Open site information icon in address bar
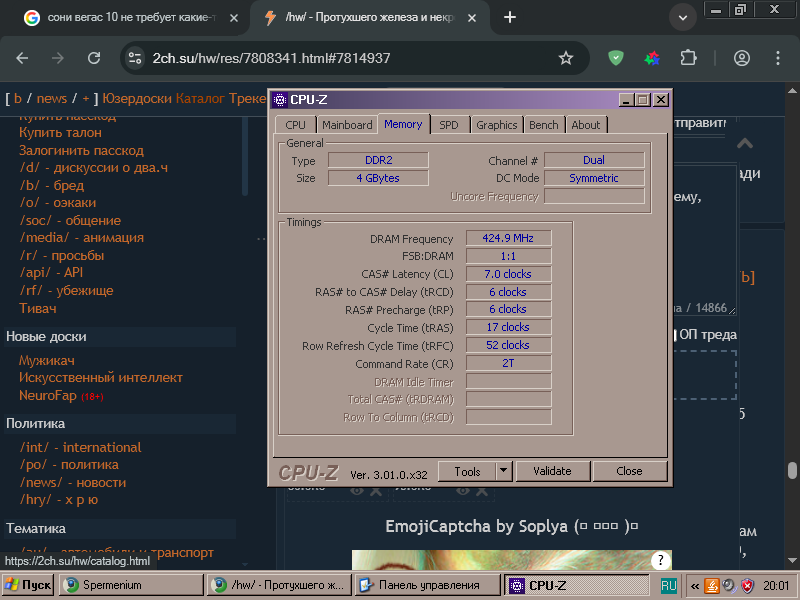The image size is (800, 600). click(135, 58)
